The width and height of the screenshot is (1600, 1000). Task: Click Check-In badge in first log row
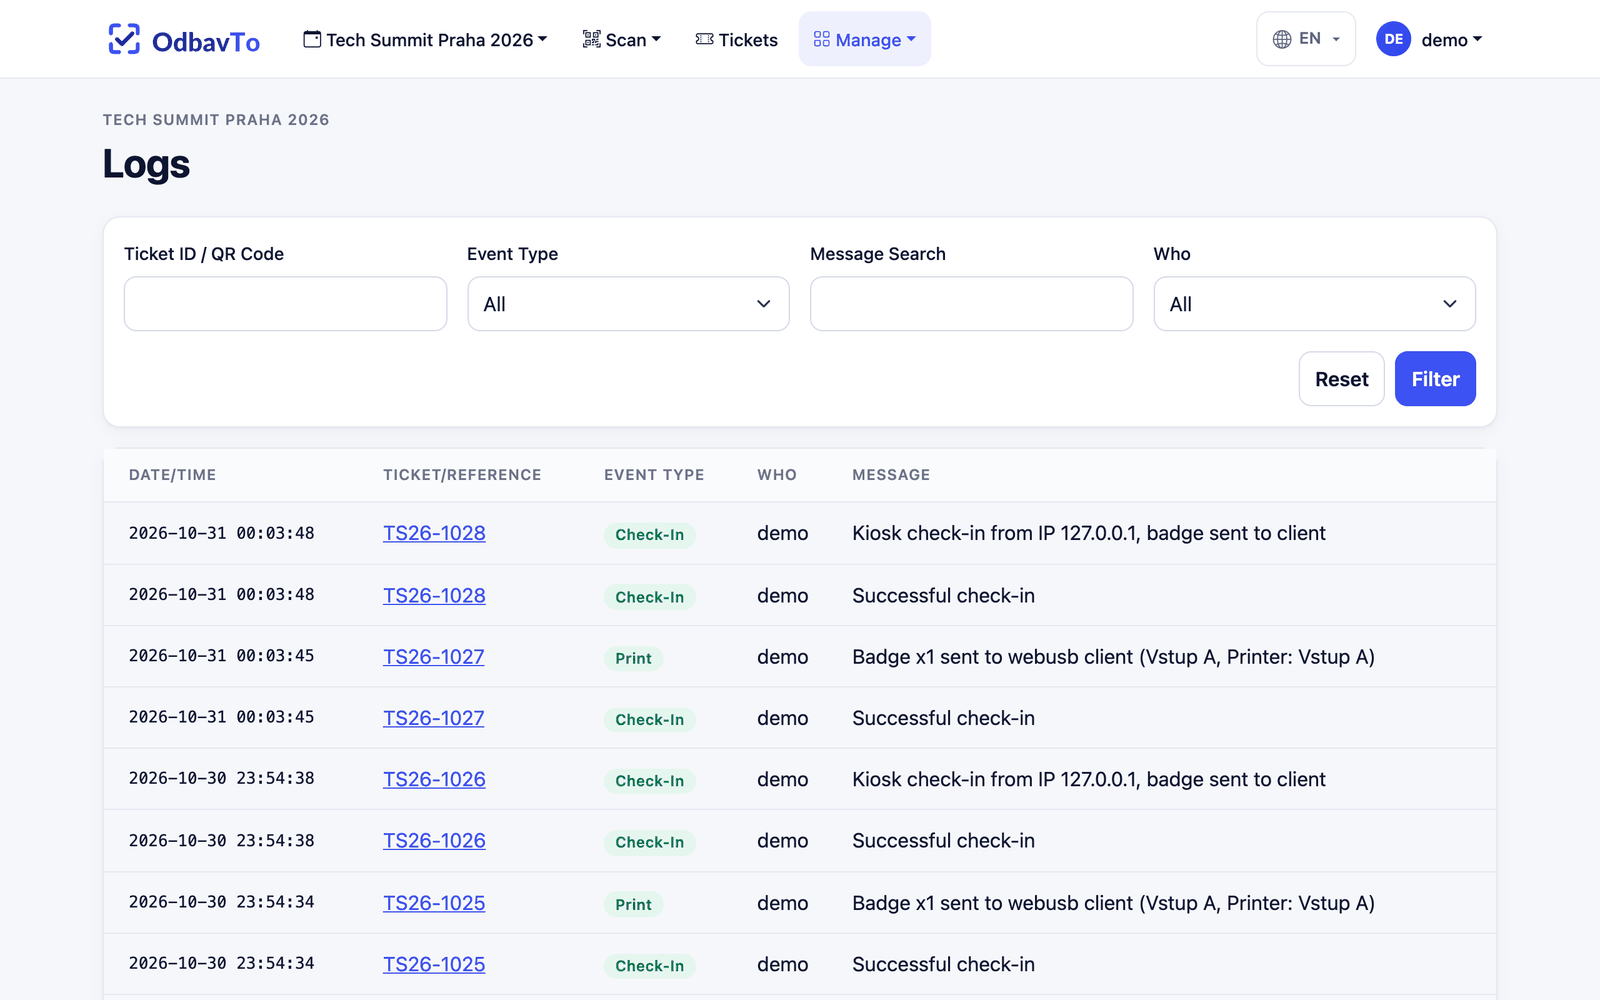click(x=649, y=535)
